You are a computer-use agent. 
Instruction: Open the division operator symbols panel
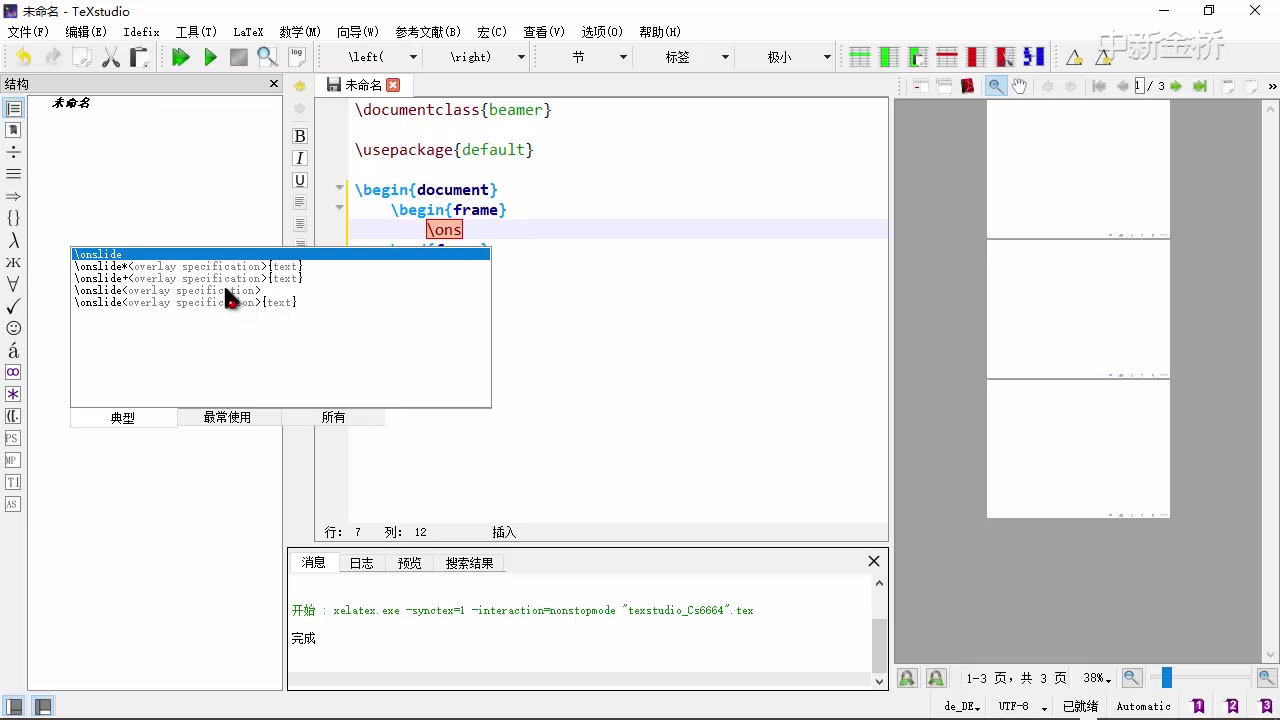(13, 152)
